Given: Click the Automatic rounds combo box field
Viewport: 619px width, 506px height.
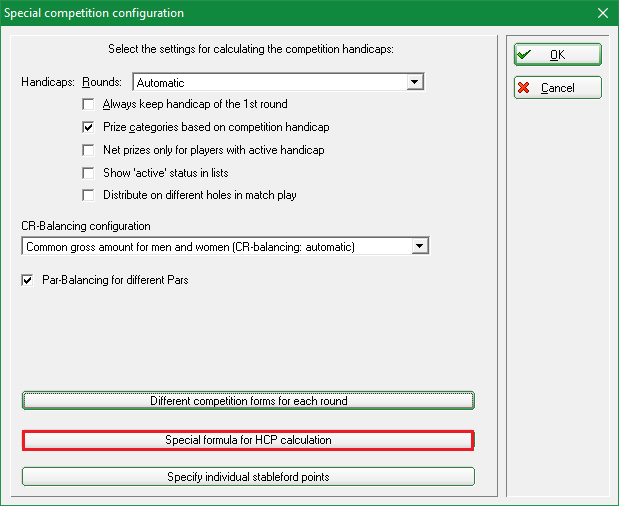Looking at the screenshot, I should click(278, 82).
